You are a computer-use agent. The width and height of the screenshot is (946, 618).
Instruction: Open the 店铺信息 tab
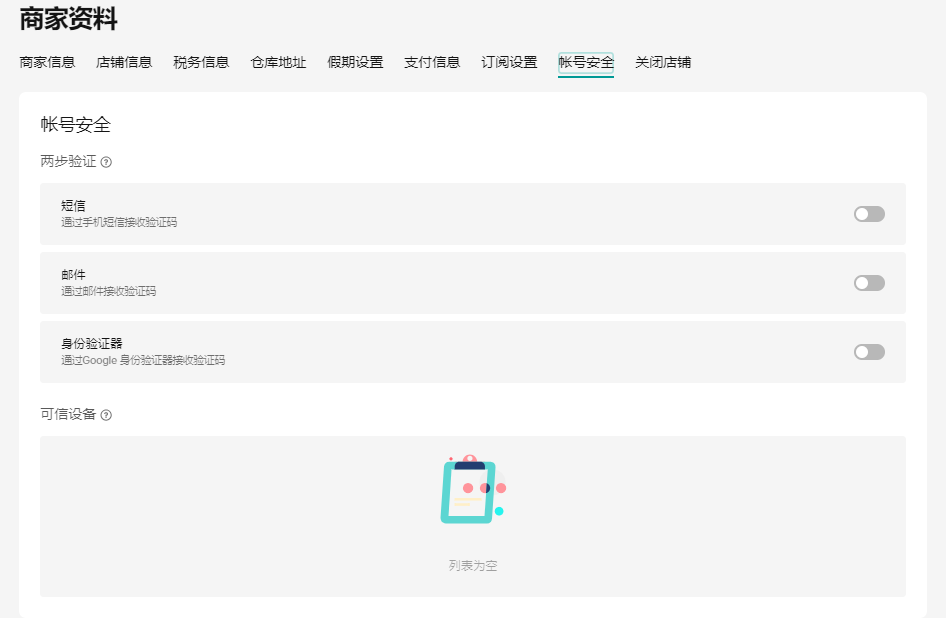tap(124, 62)
